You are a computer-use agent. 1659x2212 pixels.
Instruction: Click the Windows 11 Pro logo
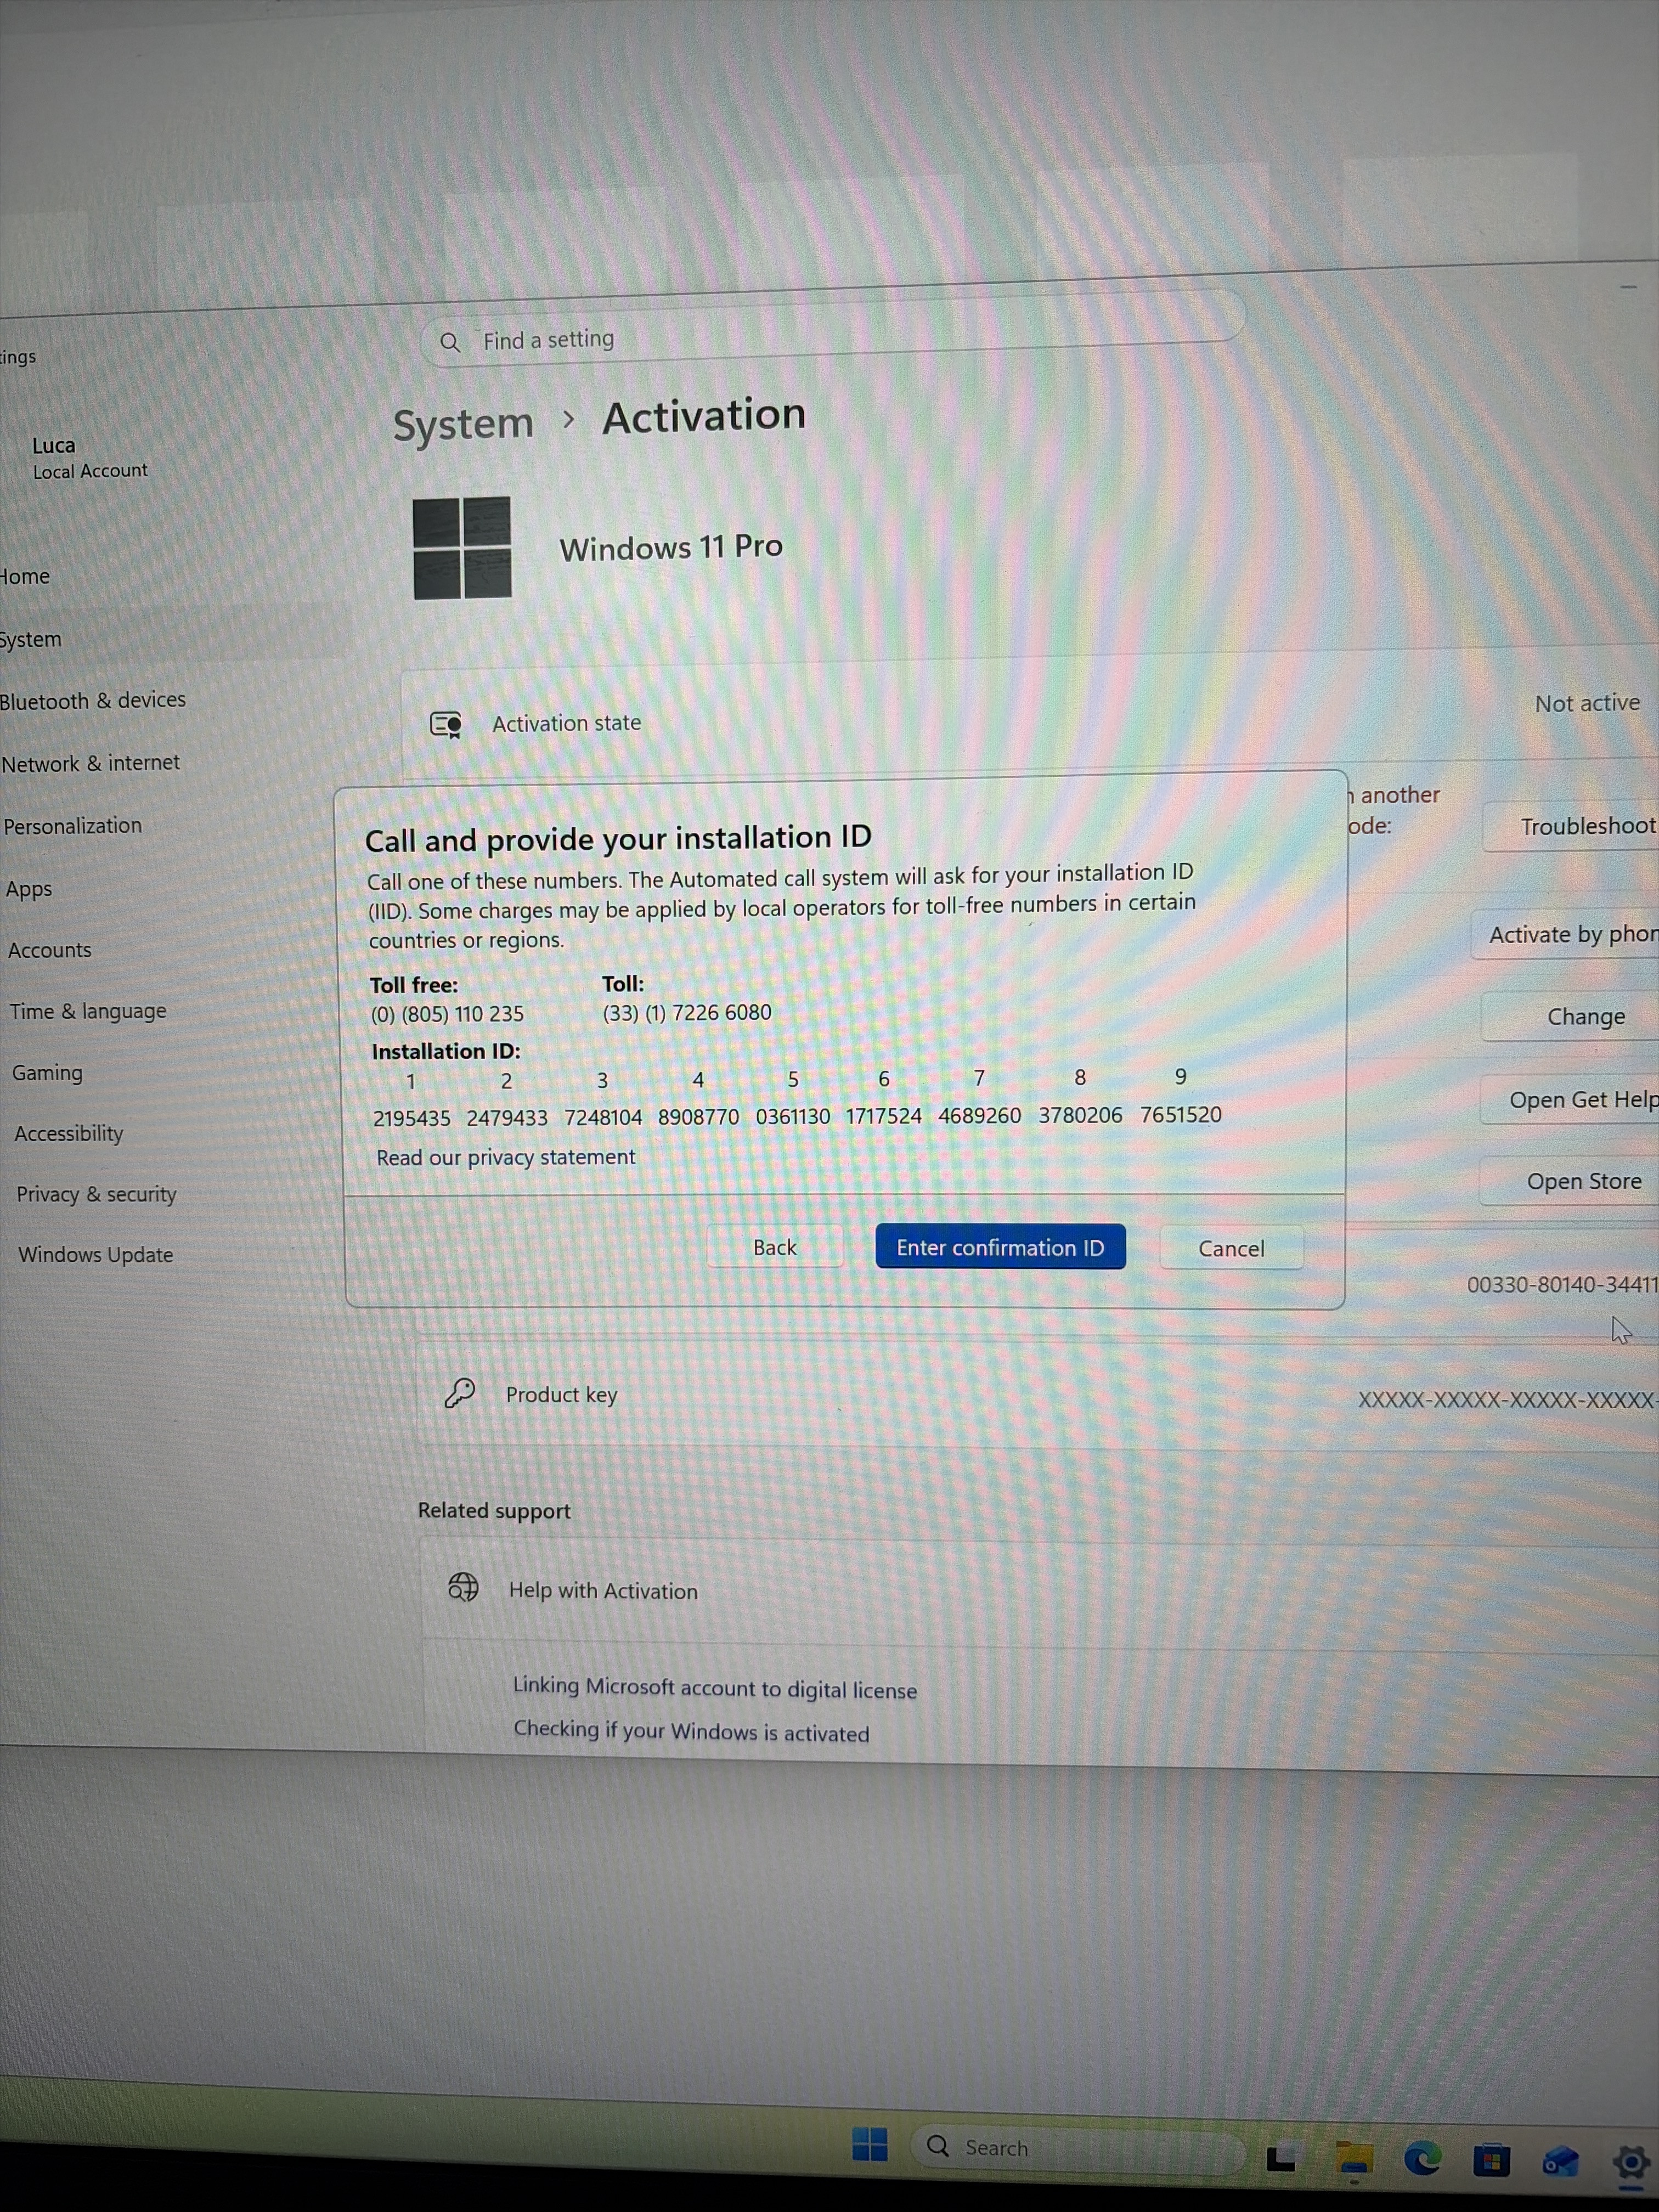pos(462,548)
